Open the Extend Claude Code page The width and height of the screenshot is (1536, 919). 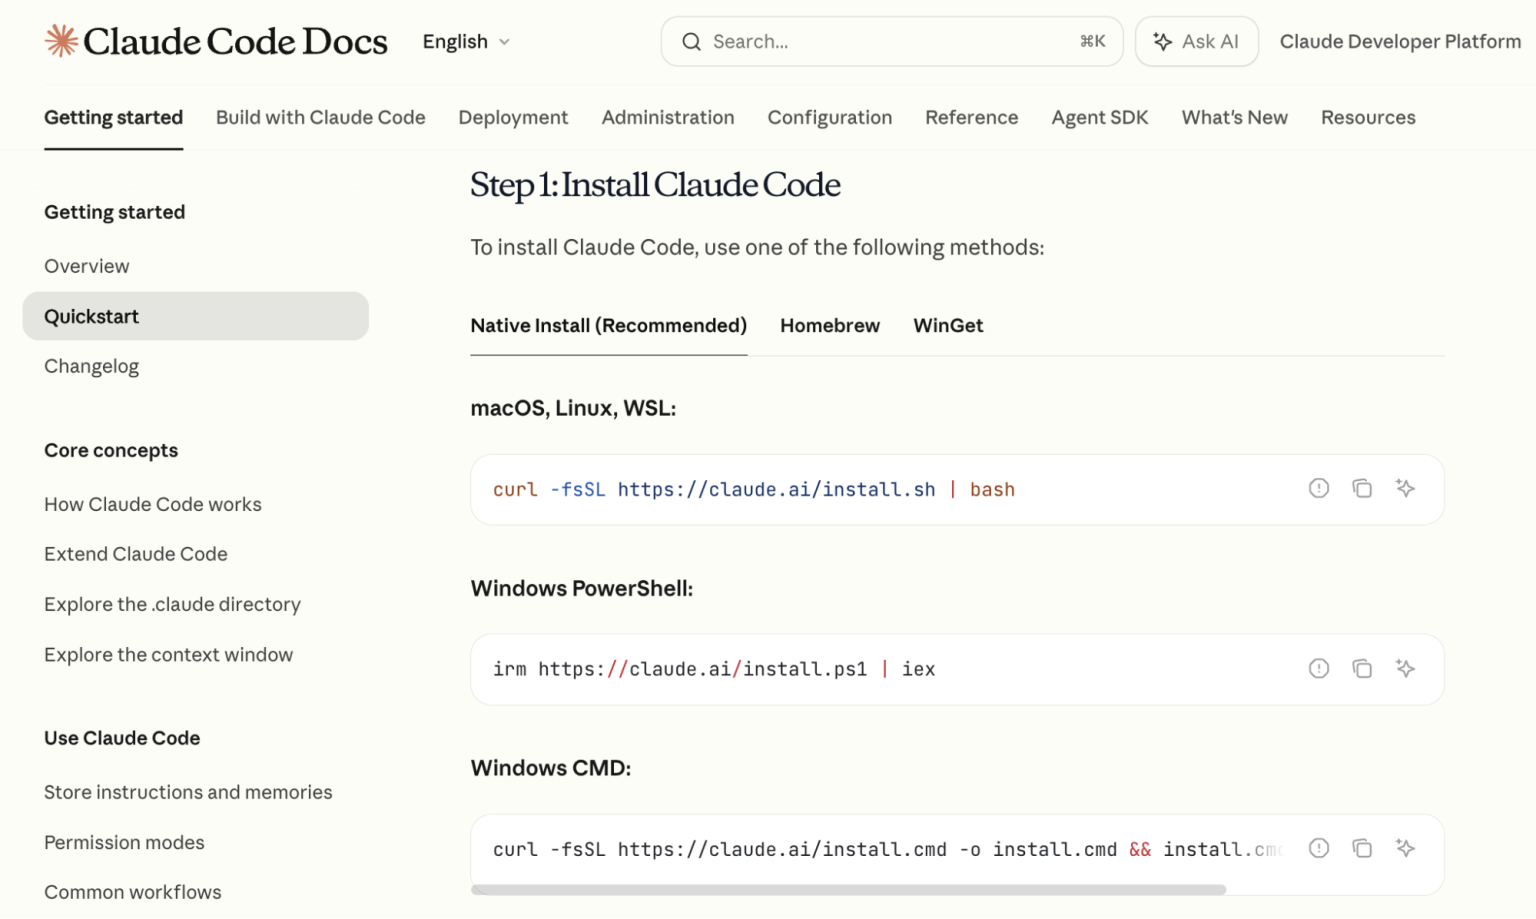point(136,555)
